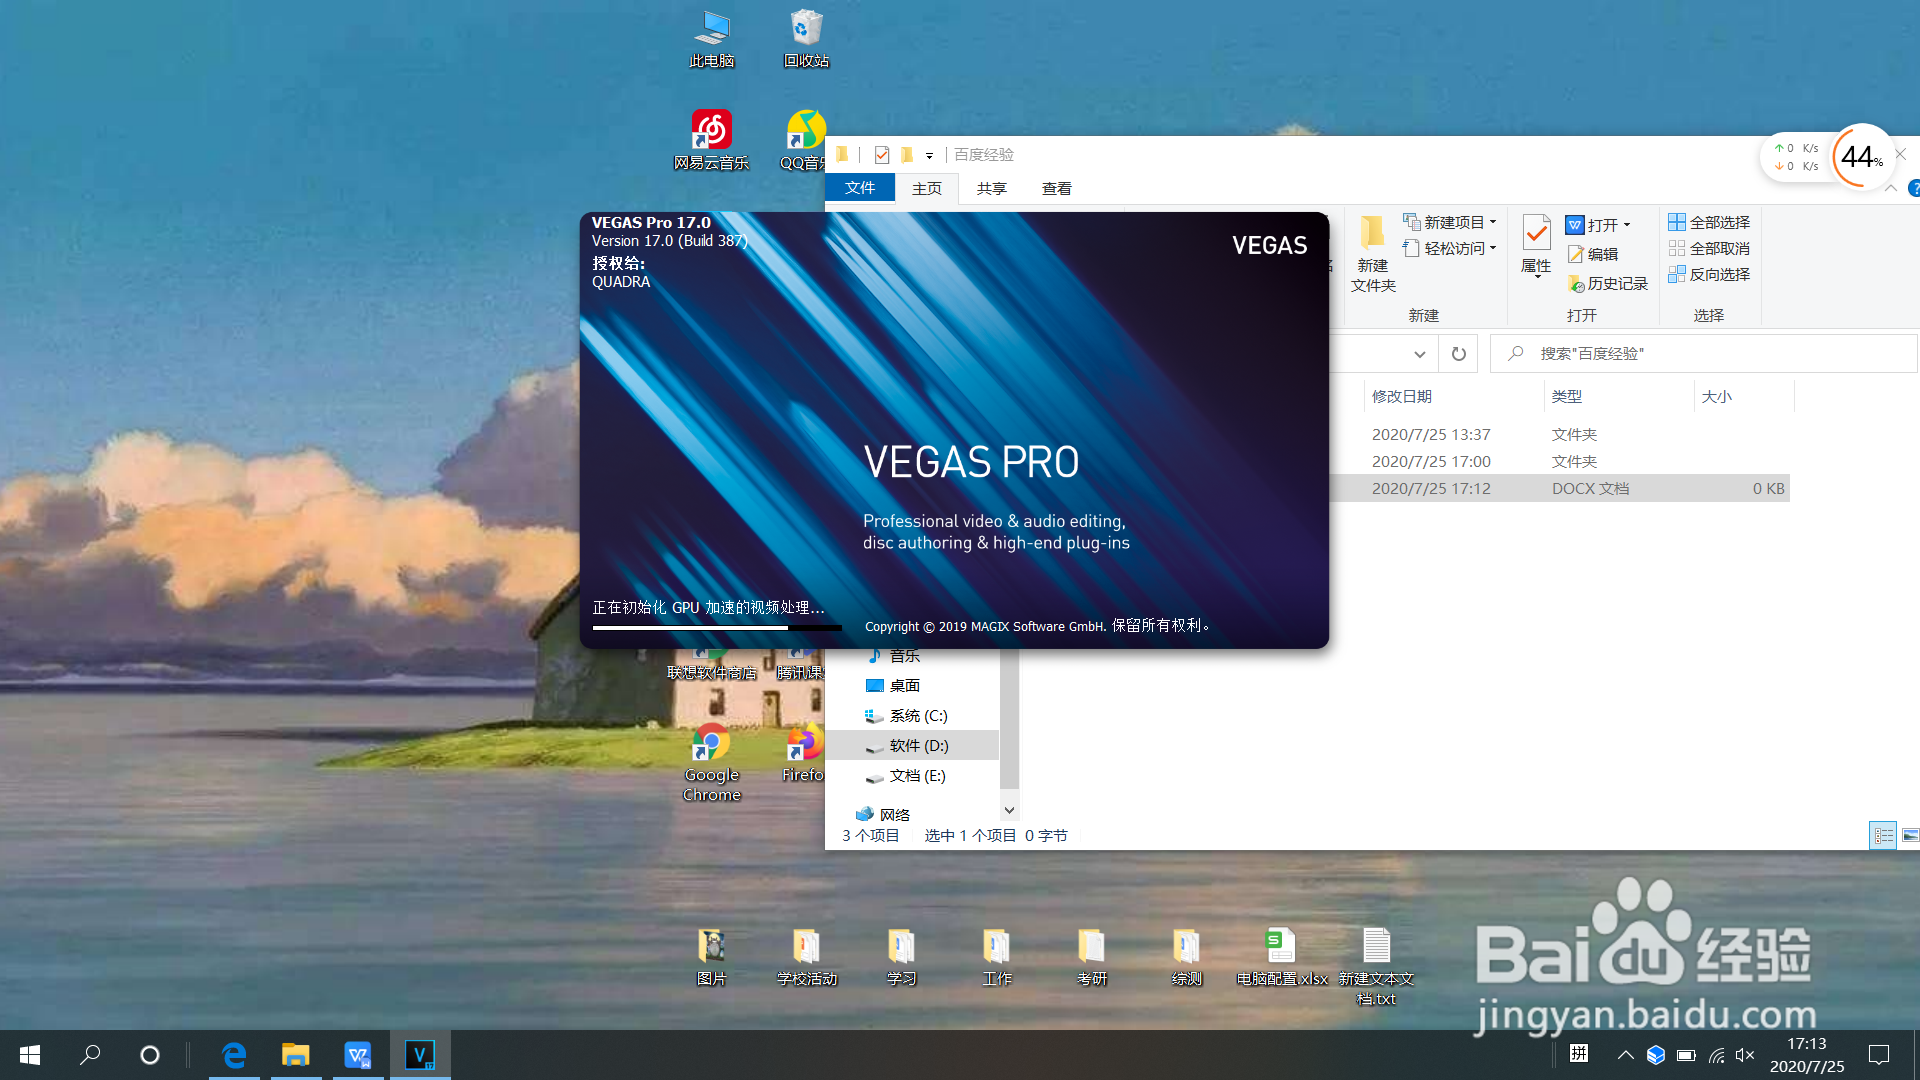1920x1080 pixels.
Task: Open 回收站 recycle bin icon
Action: click(x=806, y=39)
